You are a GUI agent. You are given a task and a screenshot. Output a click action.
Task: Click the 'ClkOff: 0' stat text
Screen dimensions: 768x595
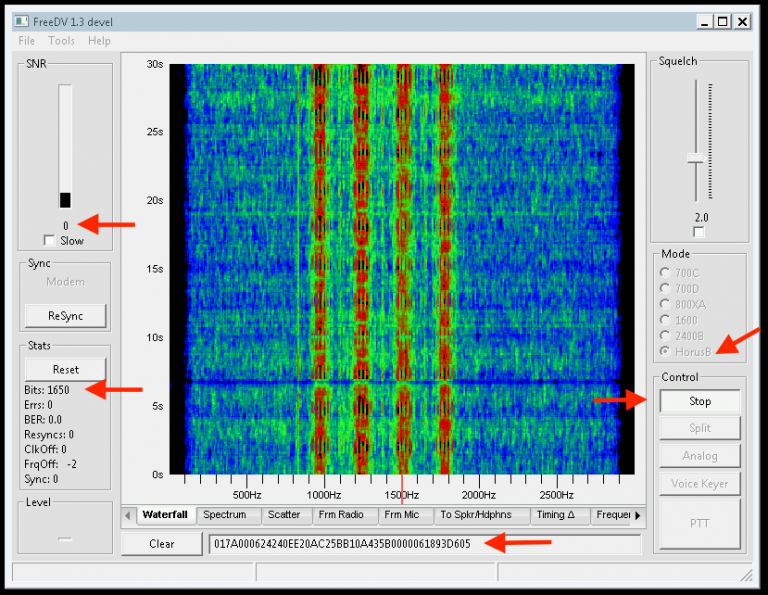point(45,449)
